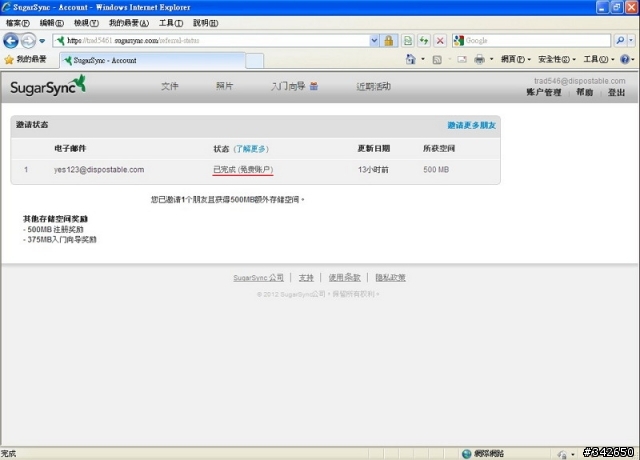Select the SugarSync - Account tab
640x460 pixels.
153,60
